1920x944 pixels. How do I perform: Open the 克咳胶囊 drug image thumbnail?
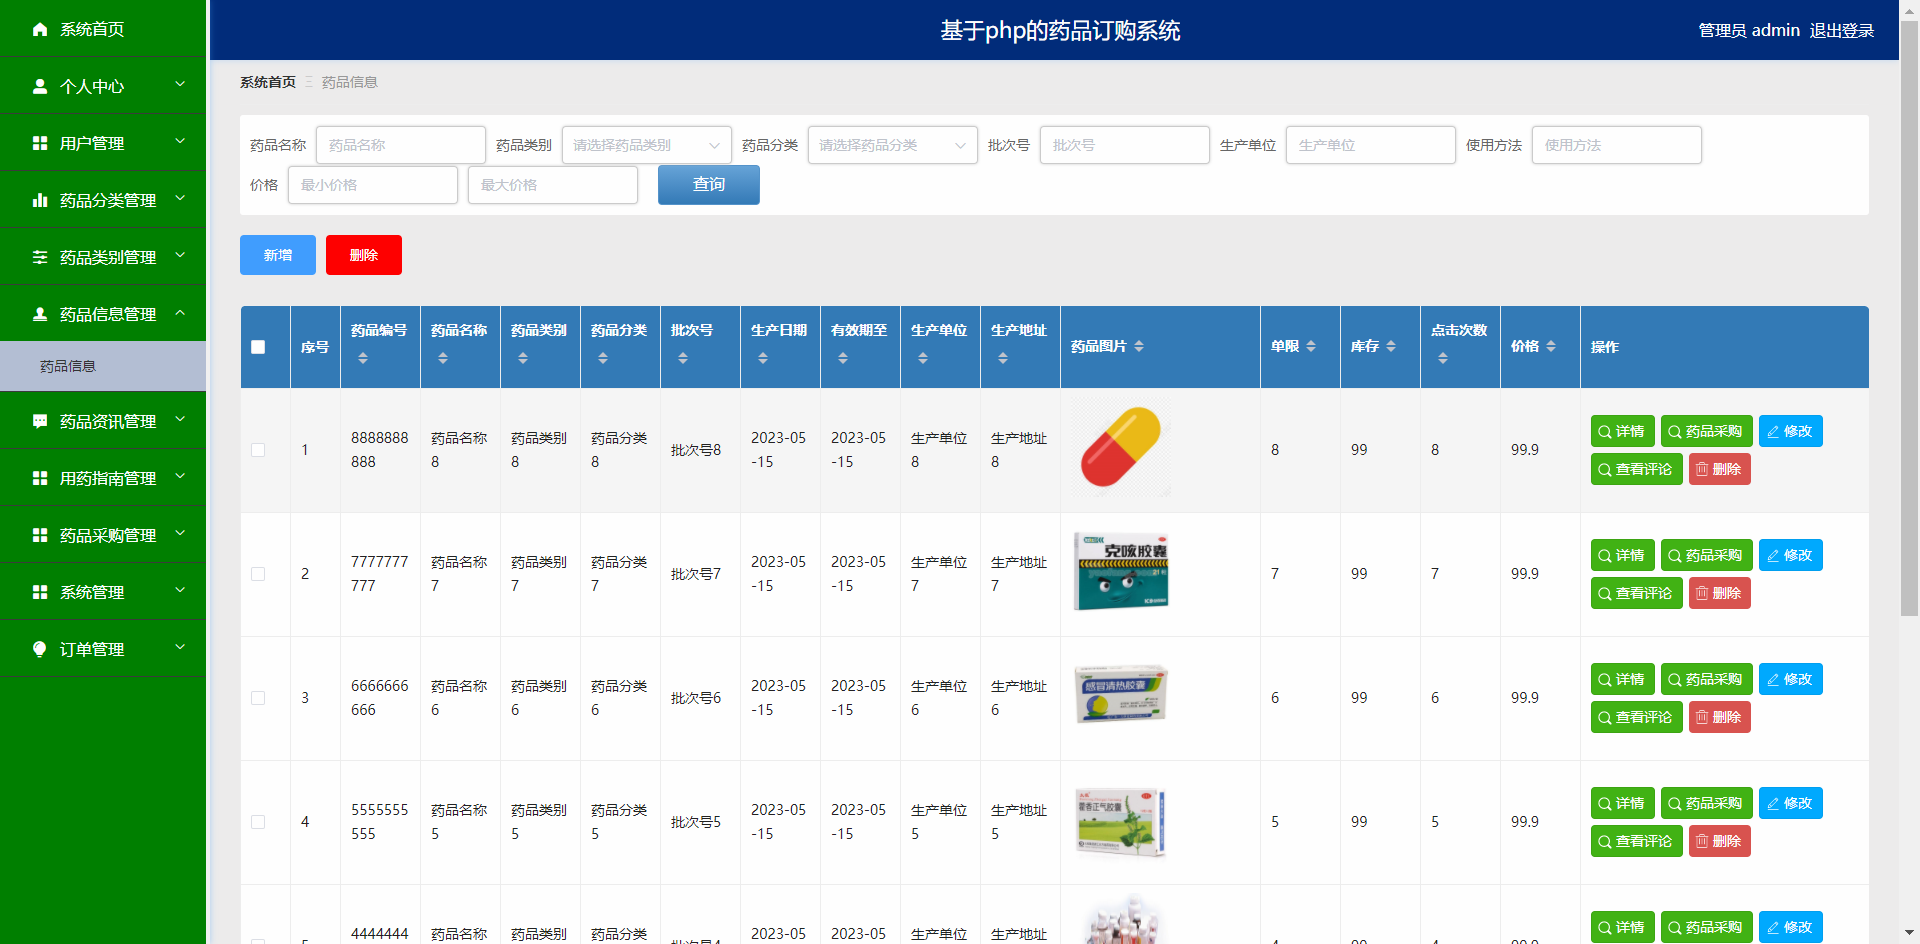[1121, 571]
